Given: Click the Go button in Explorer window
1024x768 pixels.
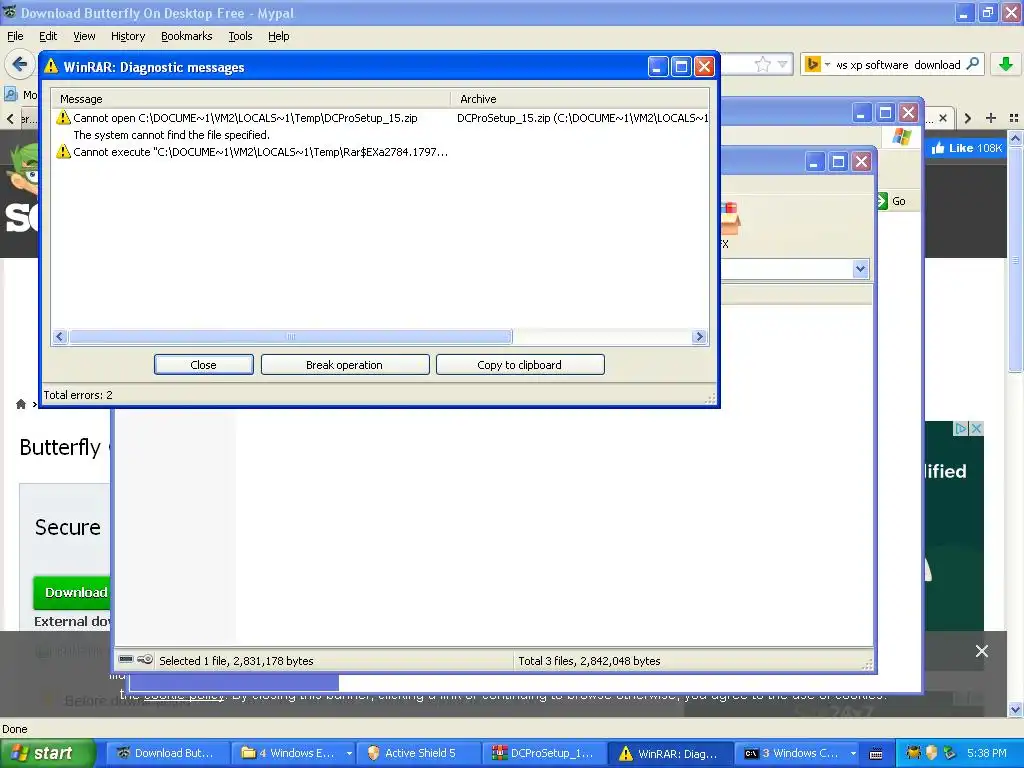Looking at the screenshot, I should tap(891, 201).
